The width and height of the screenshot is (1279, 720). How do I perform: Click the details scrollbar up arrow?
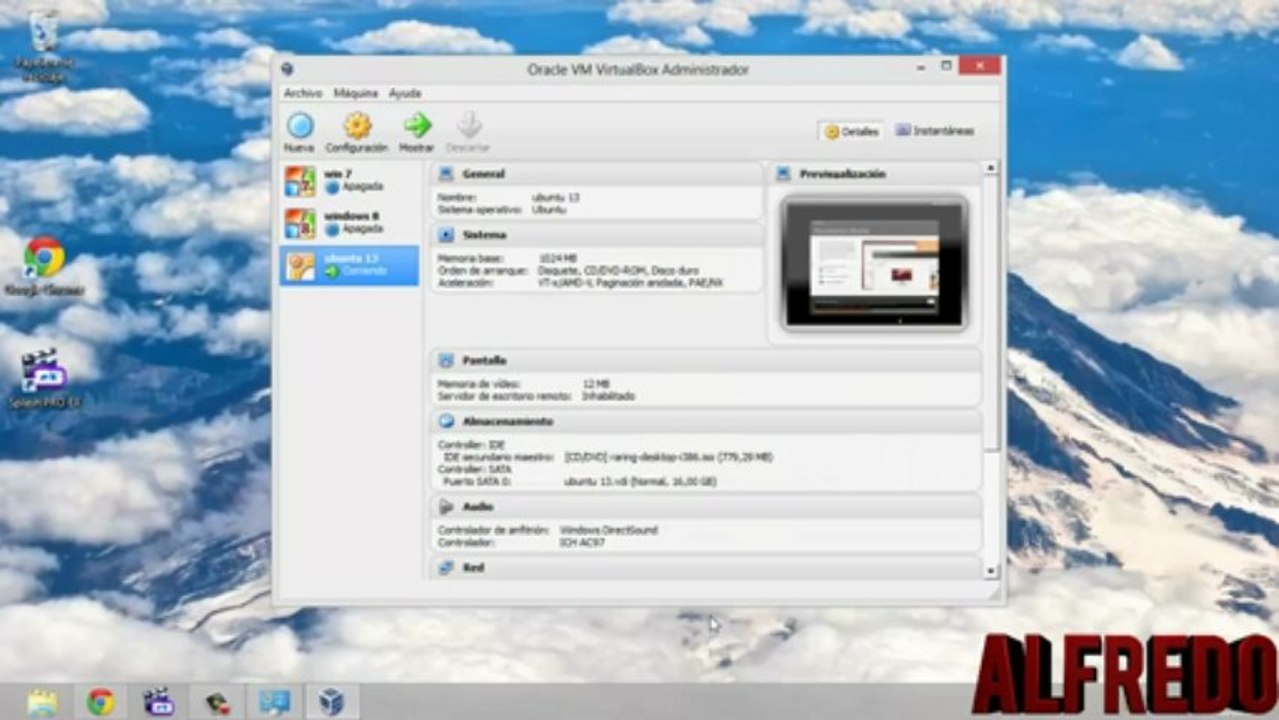(x=991, y=168)
